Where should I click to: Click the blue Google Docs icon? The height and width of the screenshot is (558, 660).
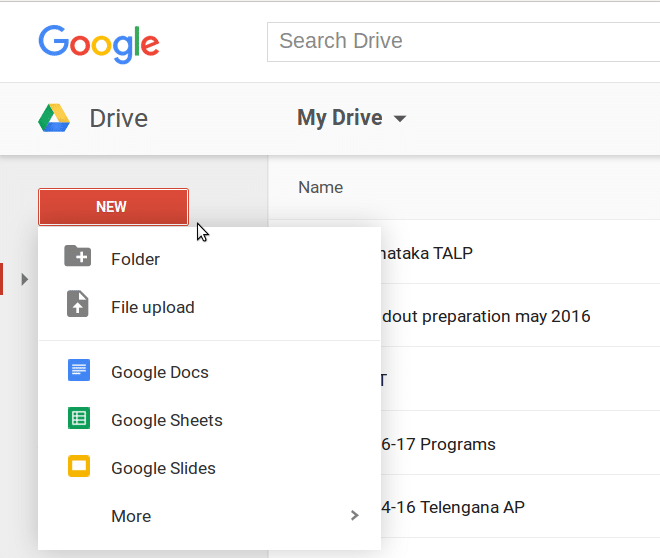(79, 370)
